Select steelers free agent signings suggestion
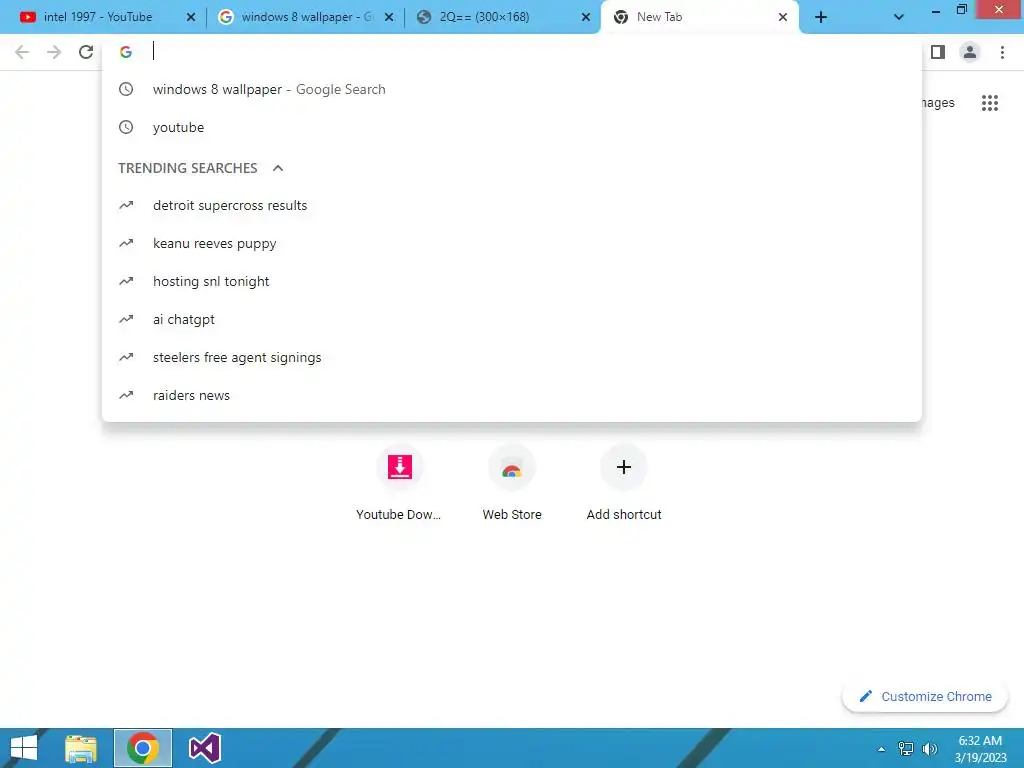The image size is (1024, 768). click(512, 357)
